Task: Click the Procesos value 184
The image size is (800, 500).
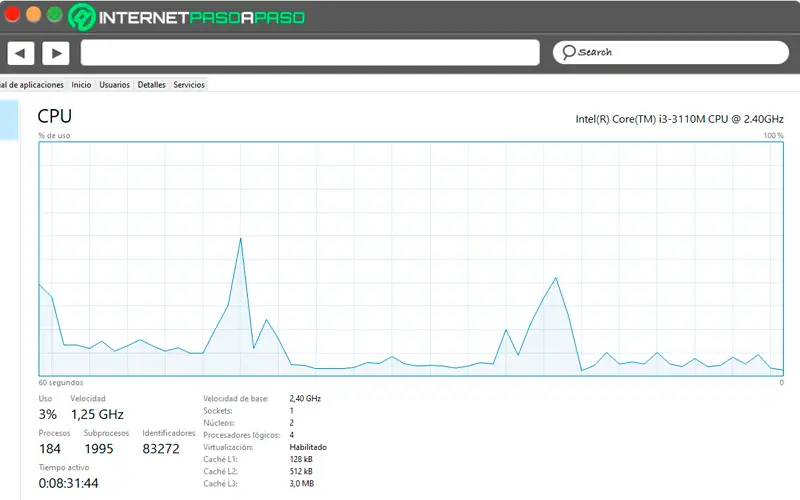Action: point(49,449)
